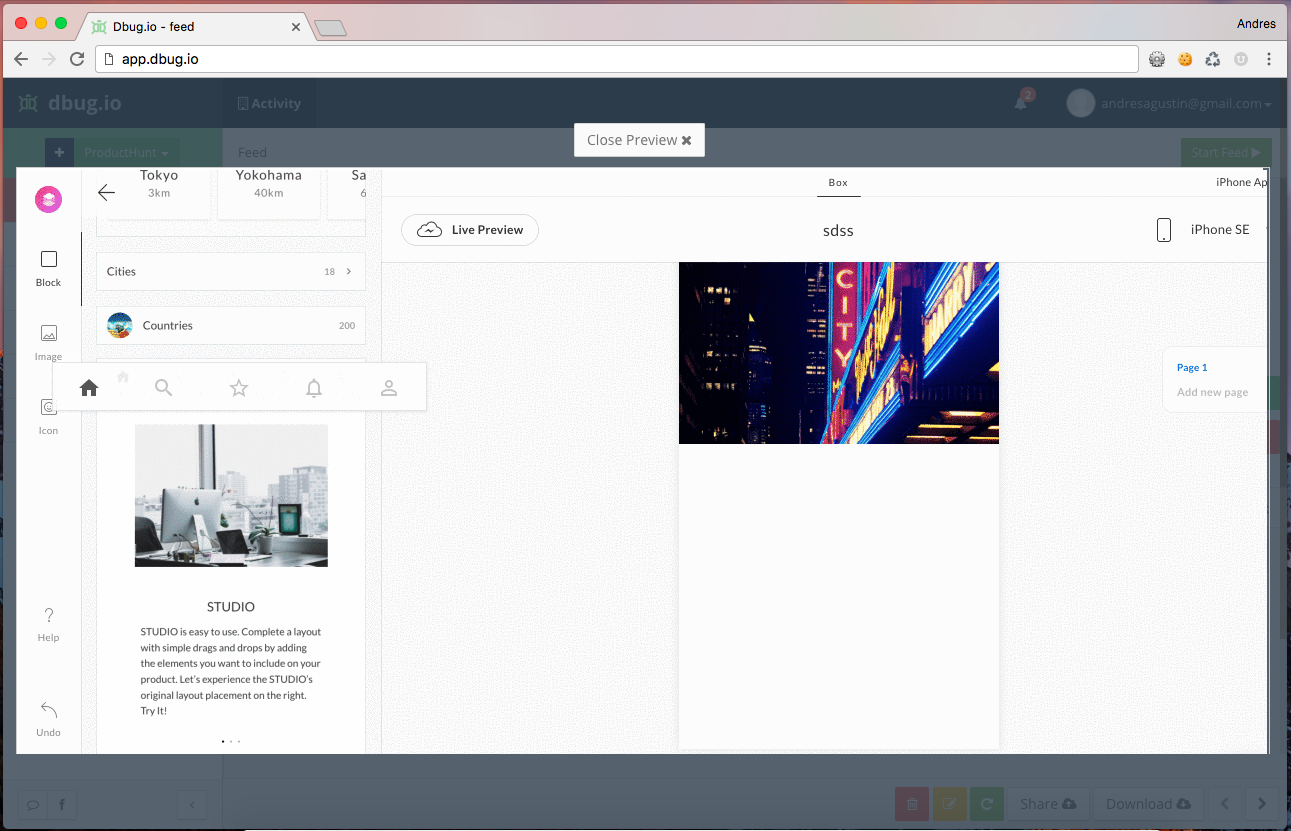Expand the Cities list
The image size is (1291, 831).
click(230, 271)
